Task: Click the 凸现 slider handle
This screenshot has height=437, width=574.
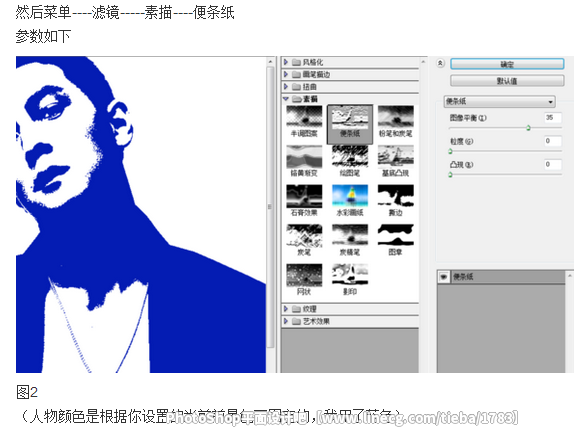Action: point(450,175)
